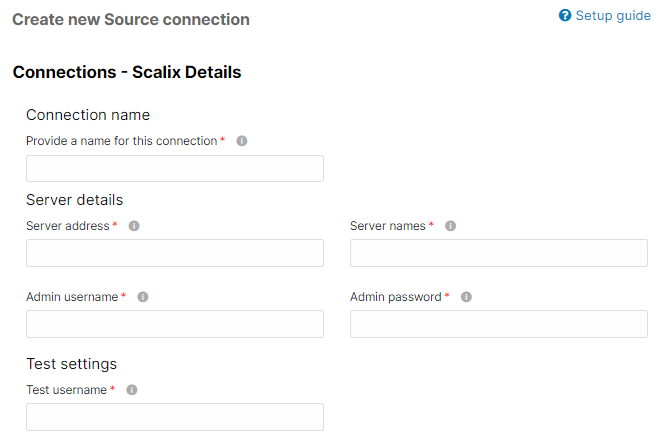
Task: Click the Admin username text box
Action: pyautogui.click(x=175, y=324)
